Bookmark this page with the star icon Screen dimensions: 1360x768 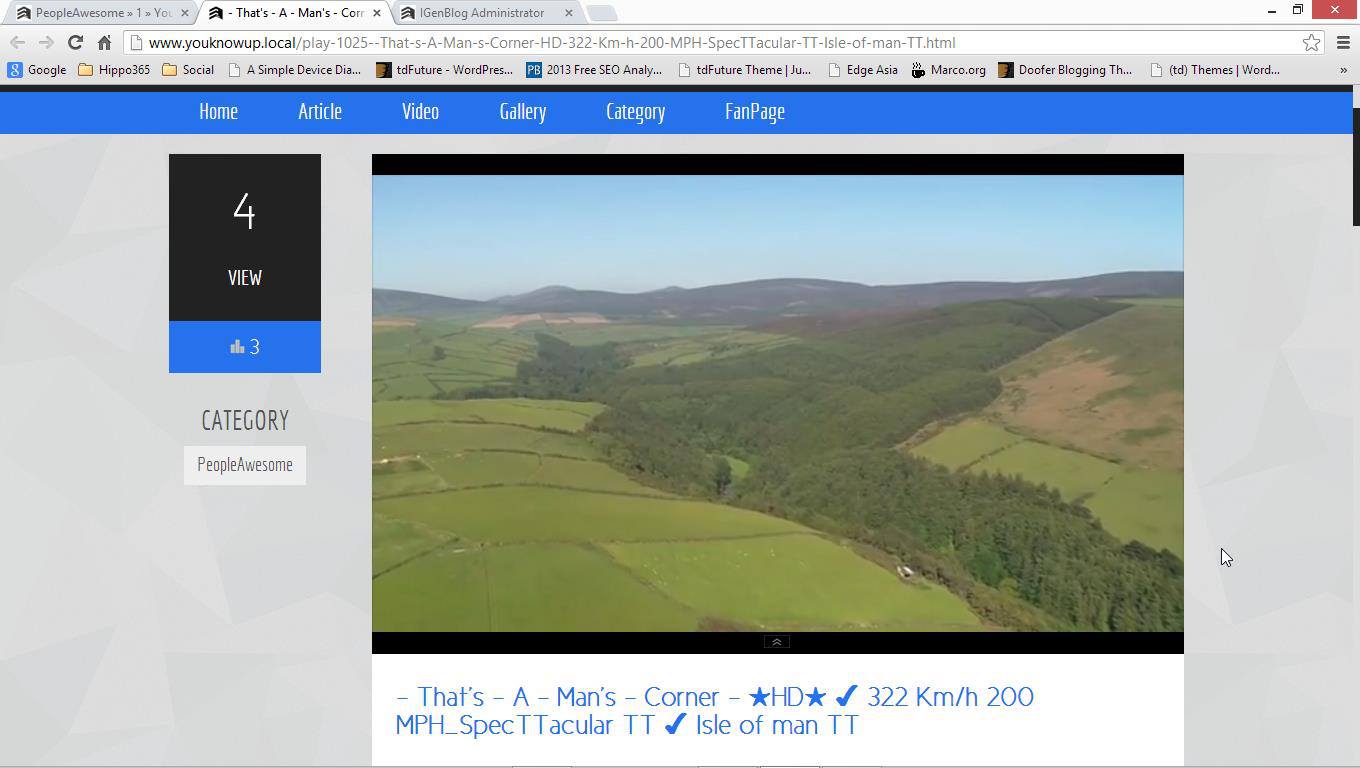tap(1311, 43)
